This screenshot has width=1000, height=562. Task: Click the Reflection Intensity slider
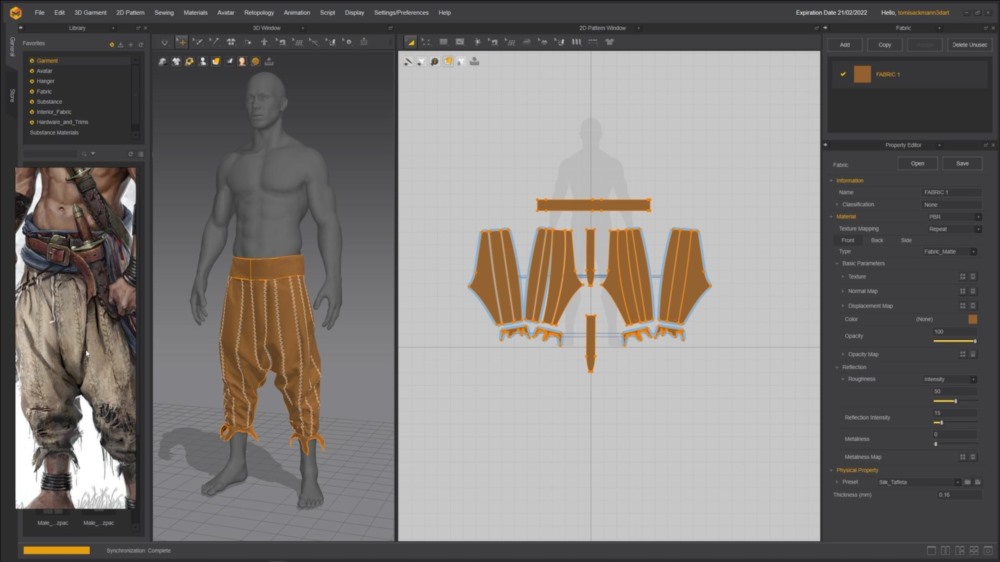tap(955, 422)
